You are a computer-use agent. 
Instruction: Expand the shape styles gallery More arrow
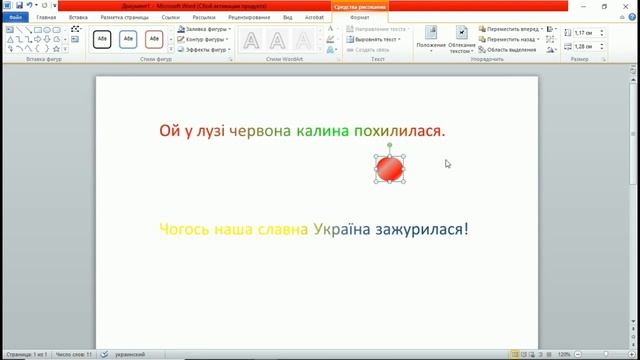(171, 49)
